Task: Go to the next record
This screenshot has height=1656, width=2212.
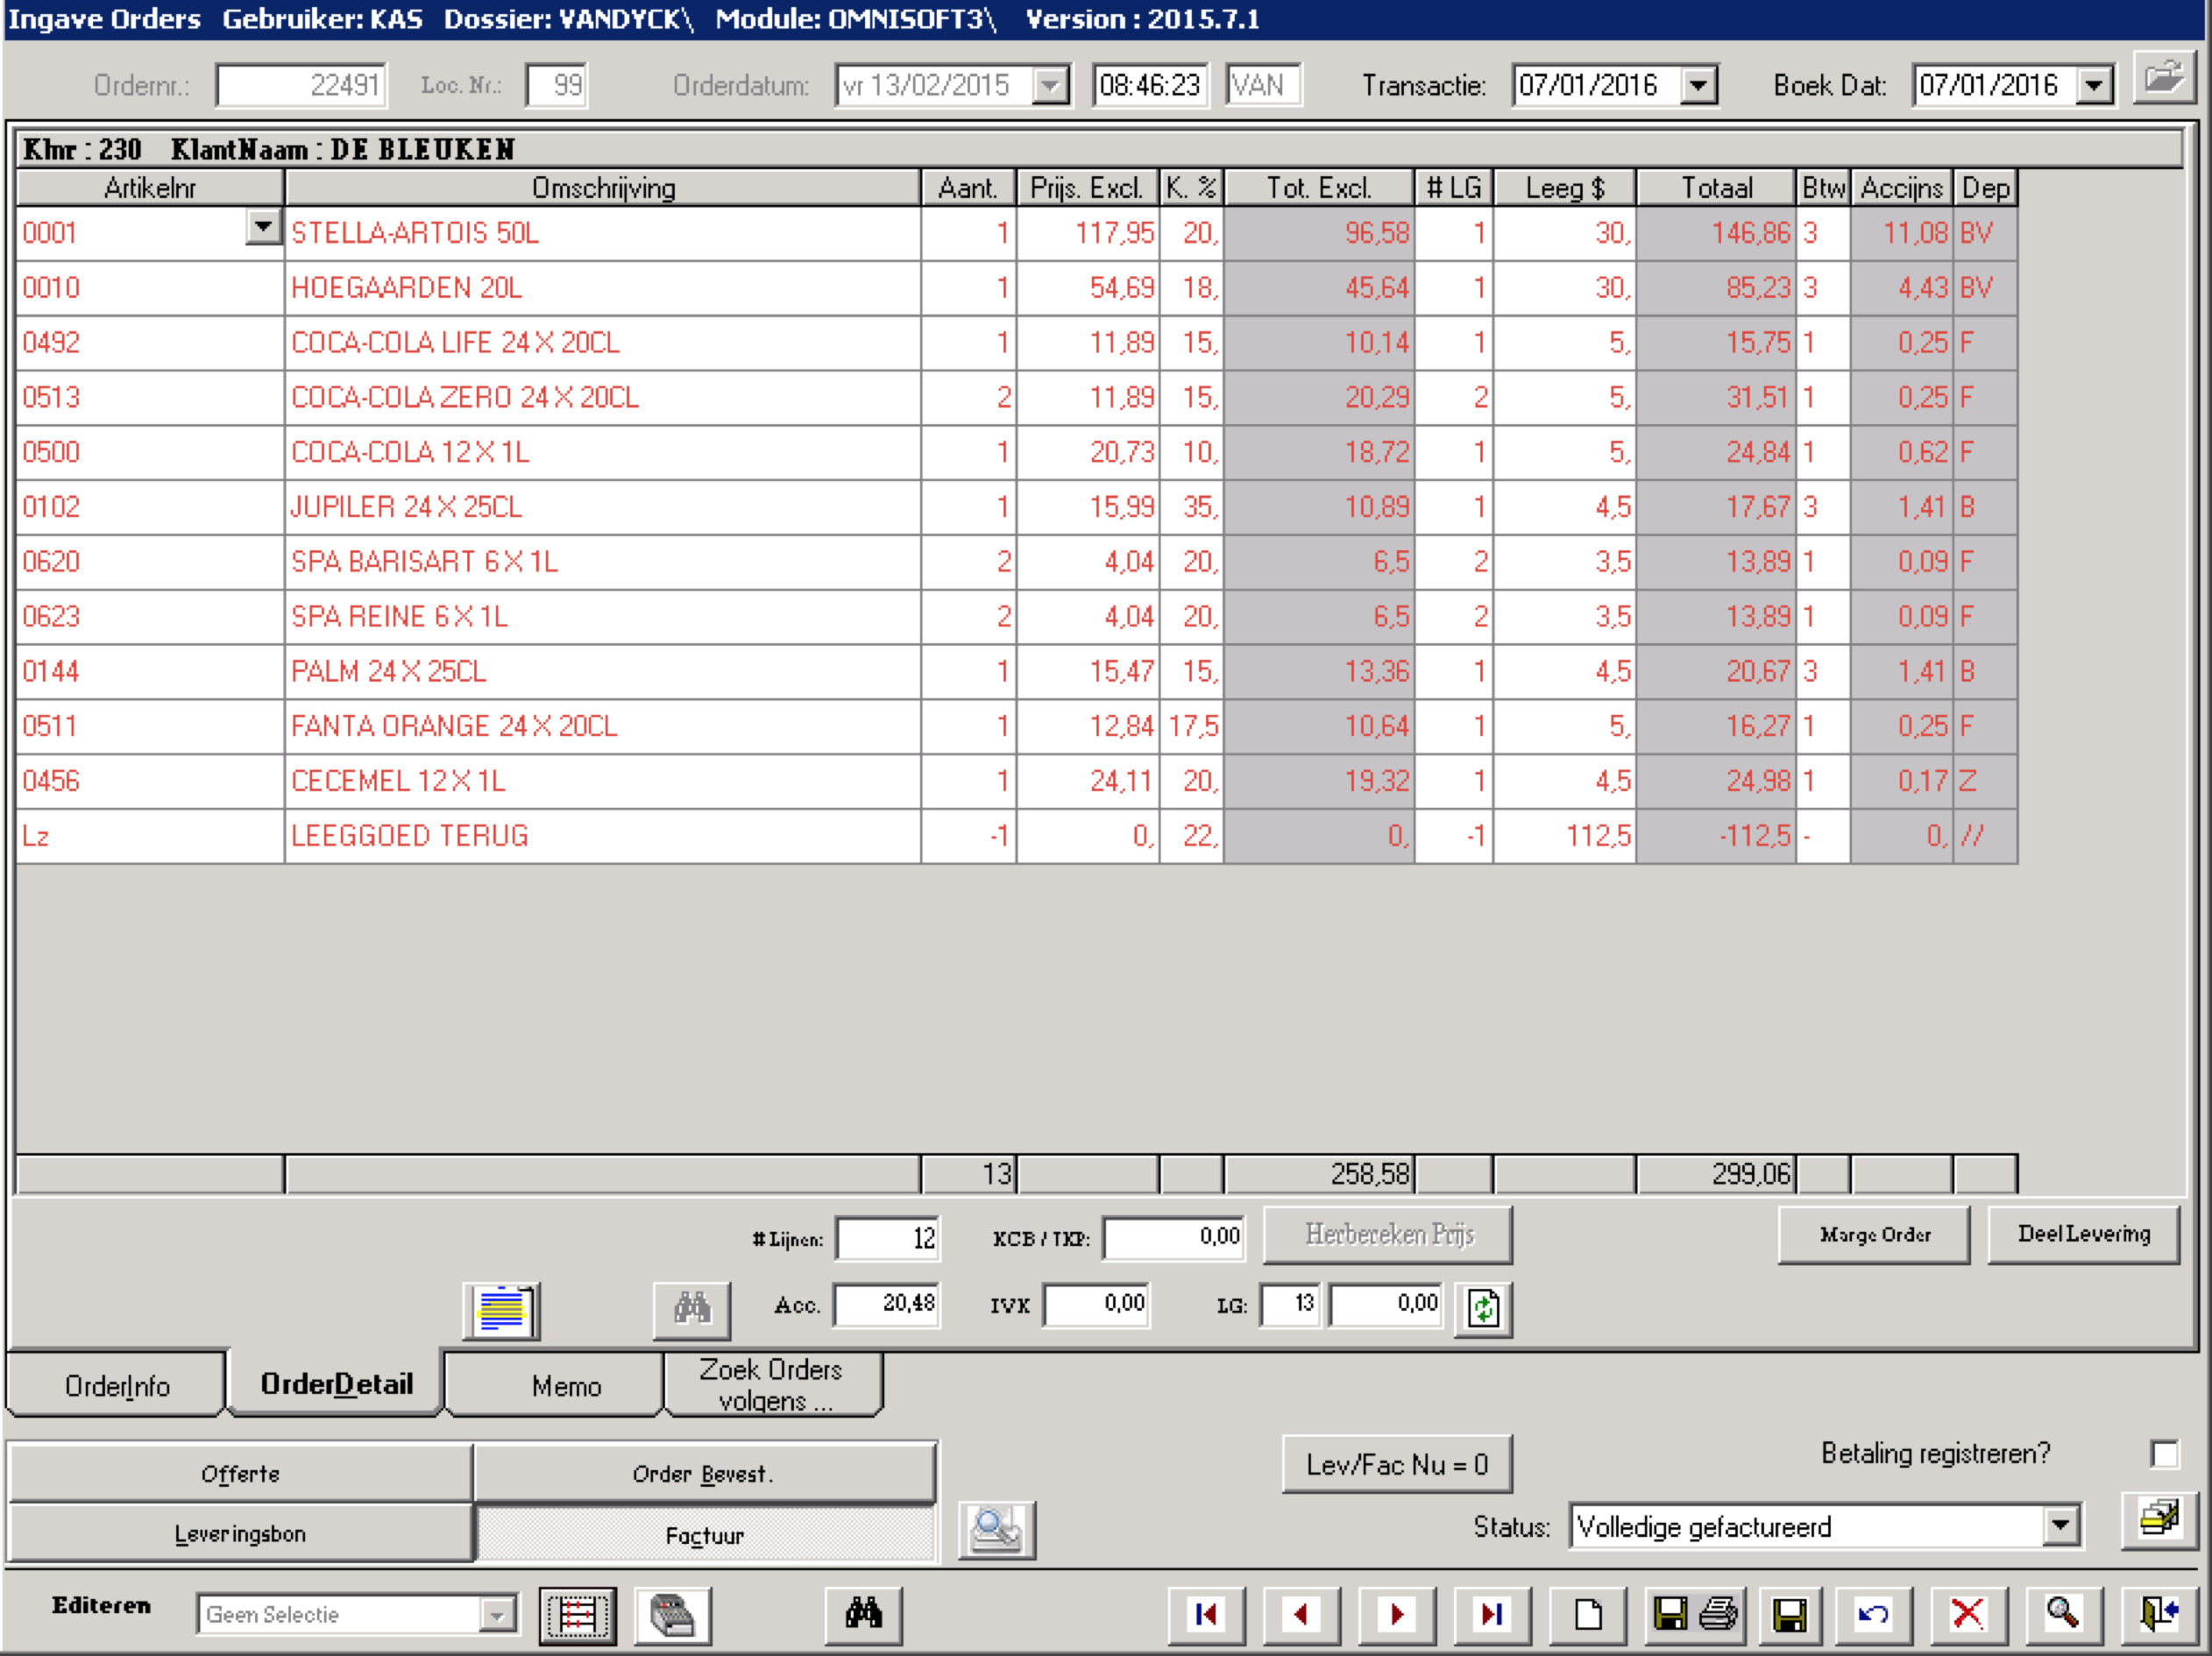Action: (x=1397, y=1614)
